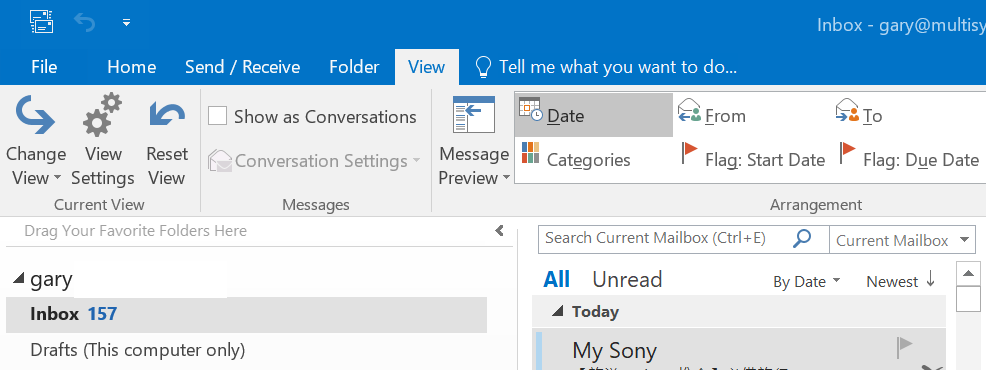Arrange messages by Date

tap(594, 115)
